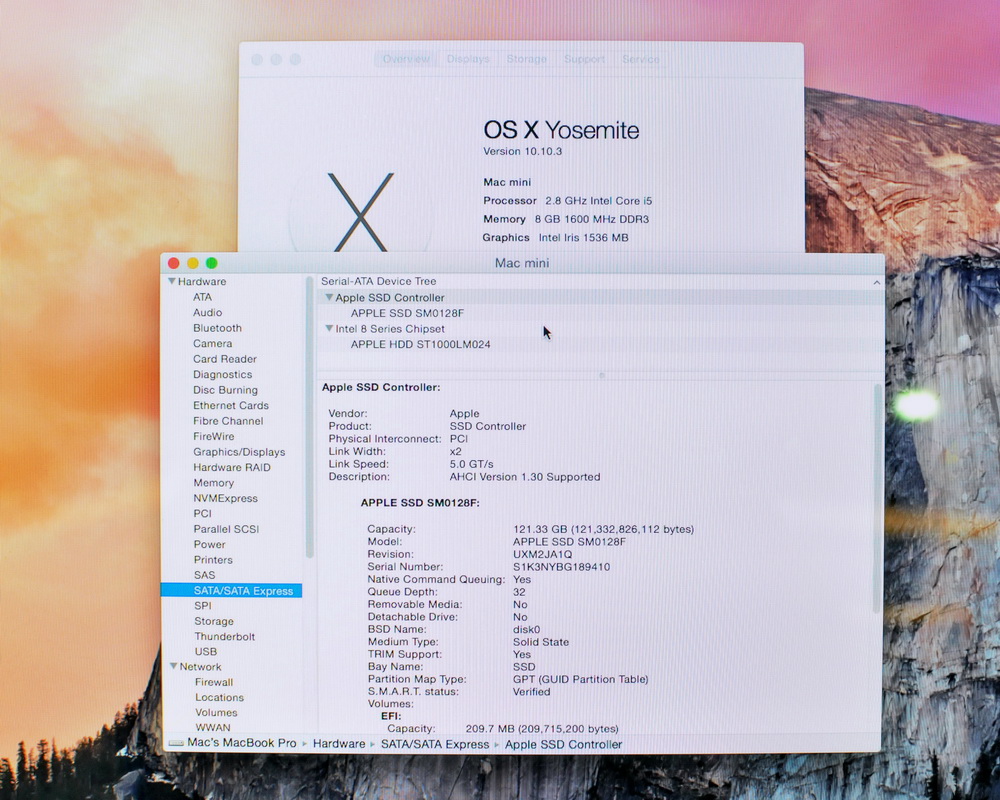Select Printers in the sidebar
The height and width of the screenshot is (800, 1000).
point(213,559)
